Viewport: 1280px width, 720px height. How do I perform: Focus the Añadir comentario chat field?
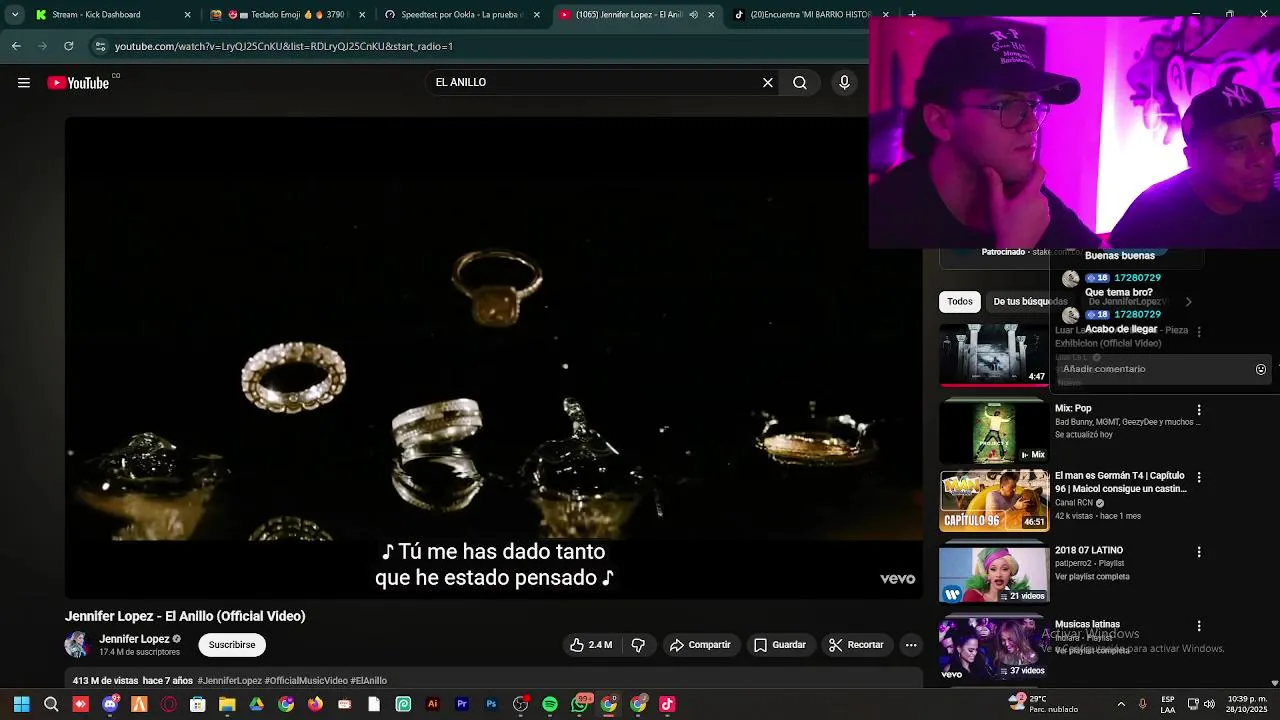pyautogui.click(x=1150, y=369)
